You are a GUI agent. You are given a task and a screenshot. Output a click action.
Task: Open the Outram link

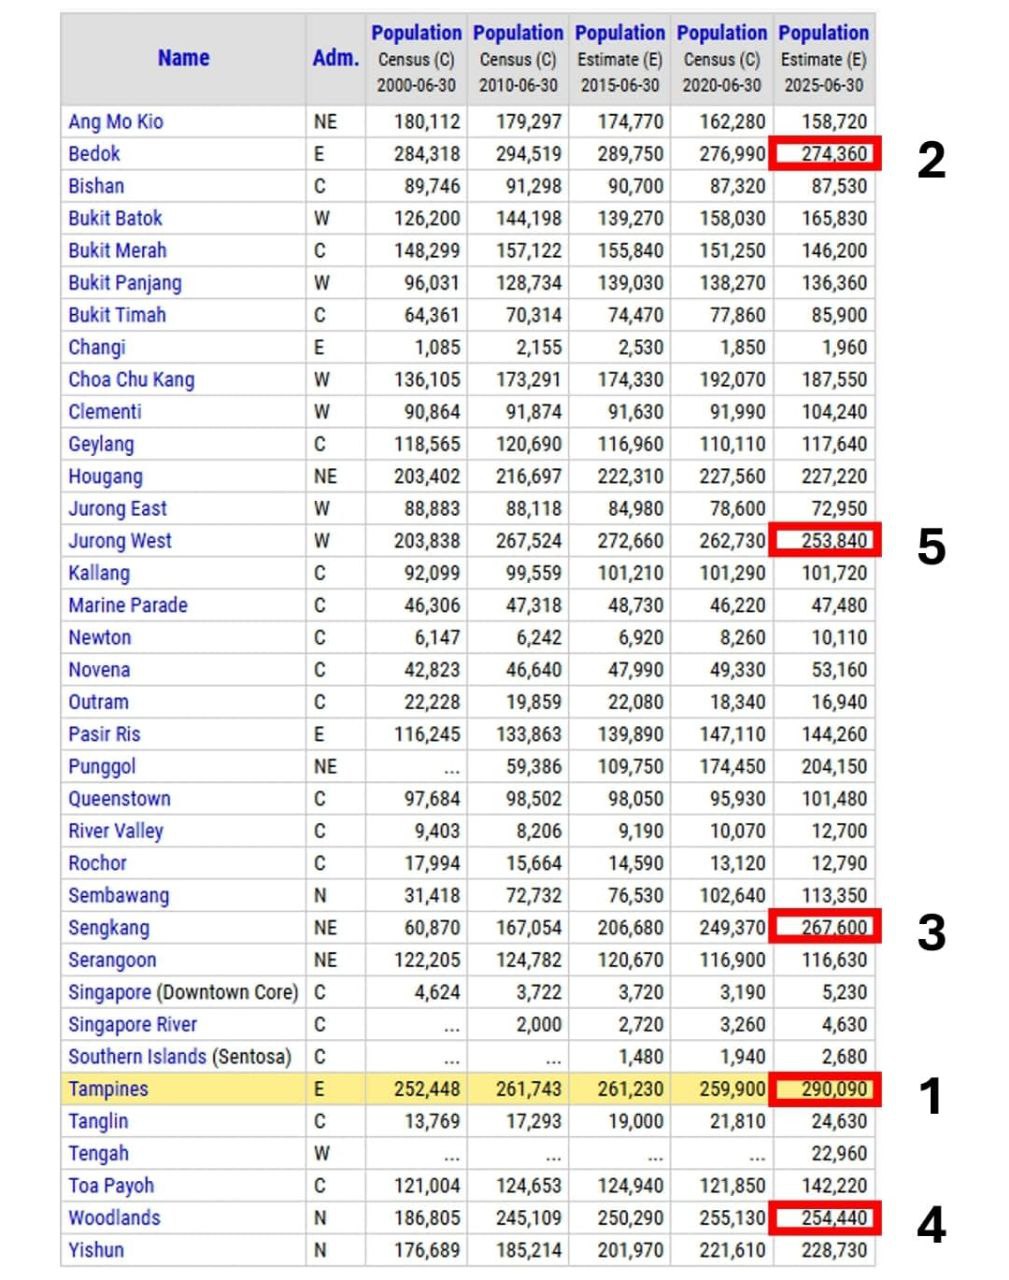click(x=98, y=702)
